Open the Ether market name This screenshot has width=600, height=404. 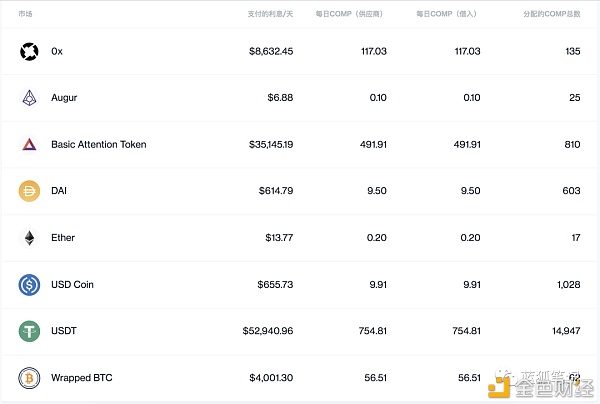coord(63,238)
